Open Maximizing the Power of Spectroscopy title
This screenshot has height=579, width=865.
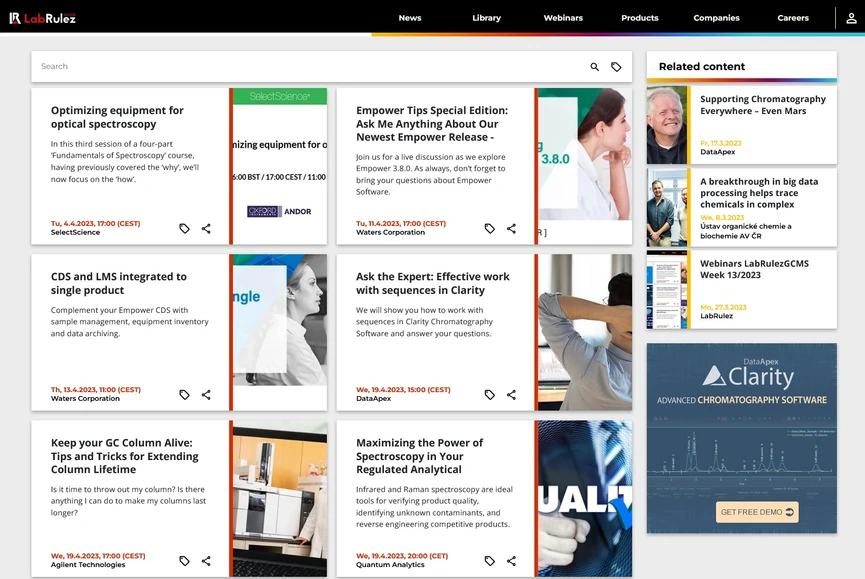click(x=419, y=456)
